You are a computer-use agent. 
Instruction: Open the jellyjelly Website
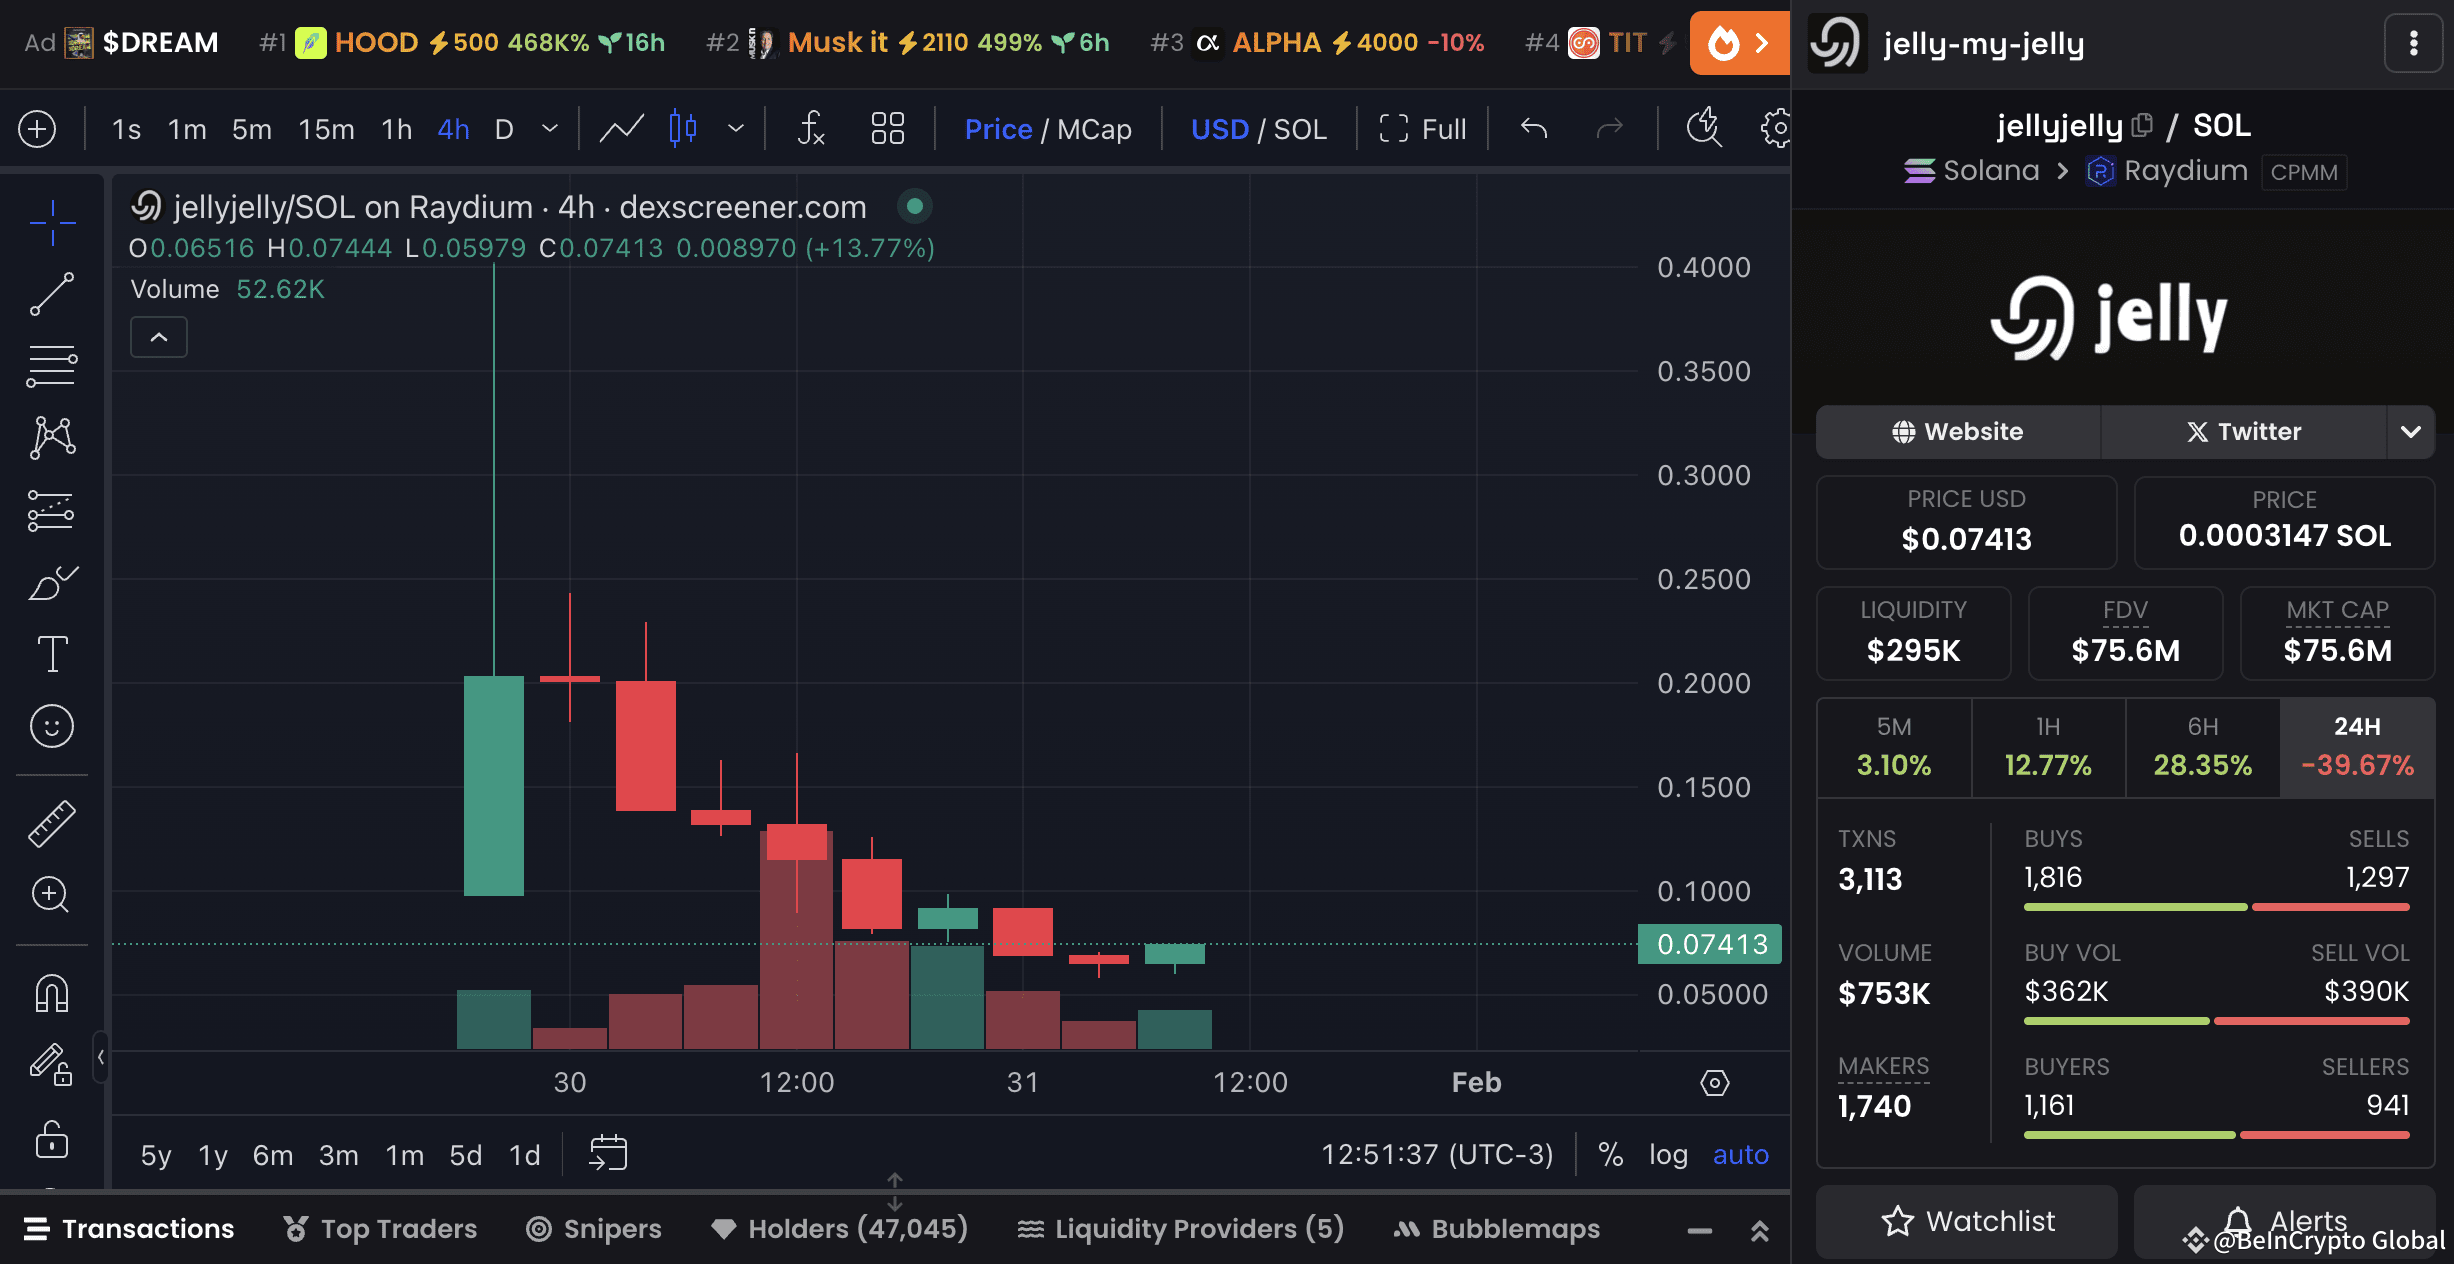click(1957, 431)
